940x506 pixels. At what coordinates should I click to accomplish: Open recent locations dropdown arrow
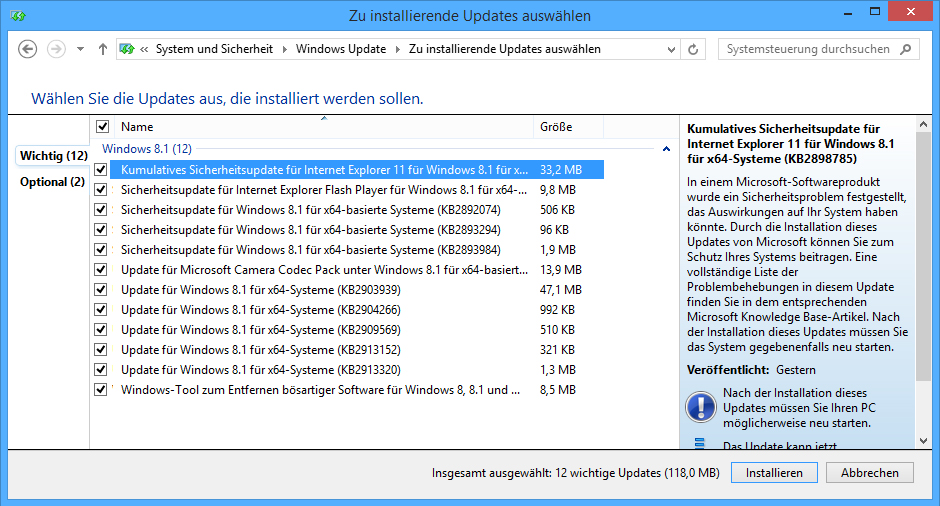point(80,49)
